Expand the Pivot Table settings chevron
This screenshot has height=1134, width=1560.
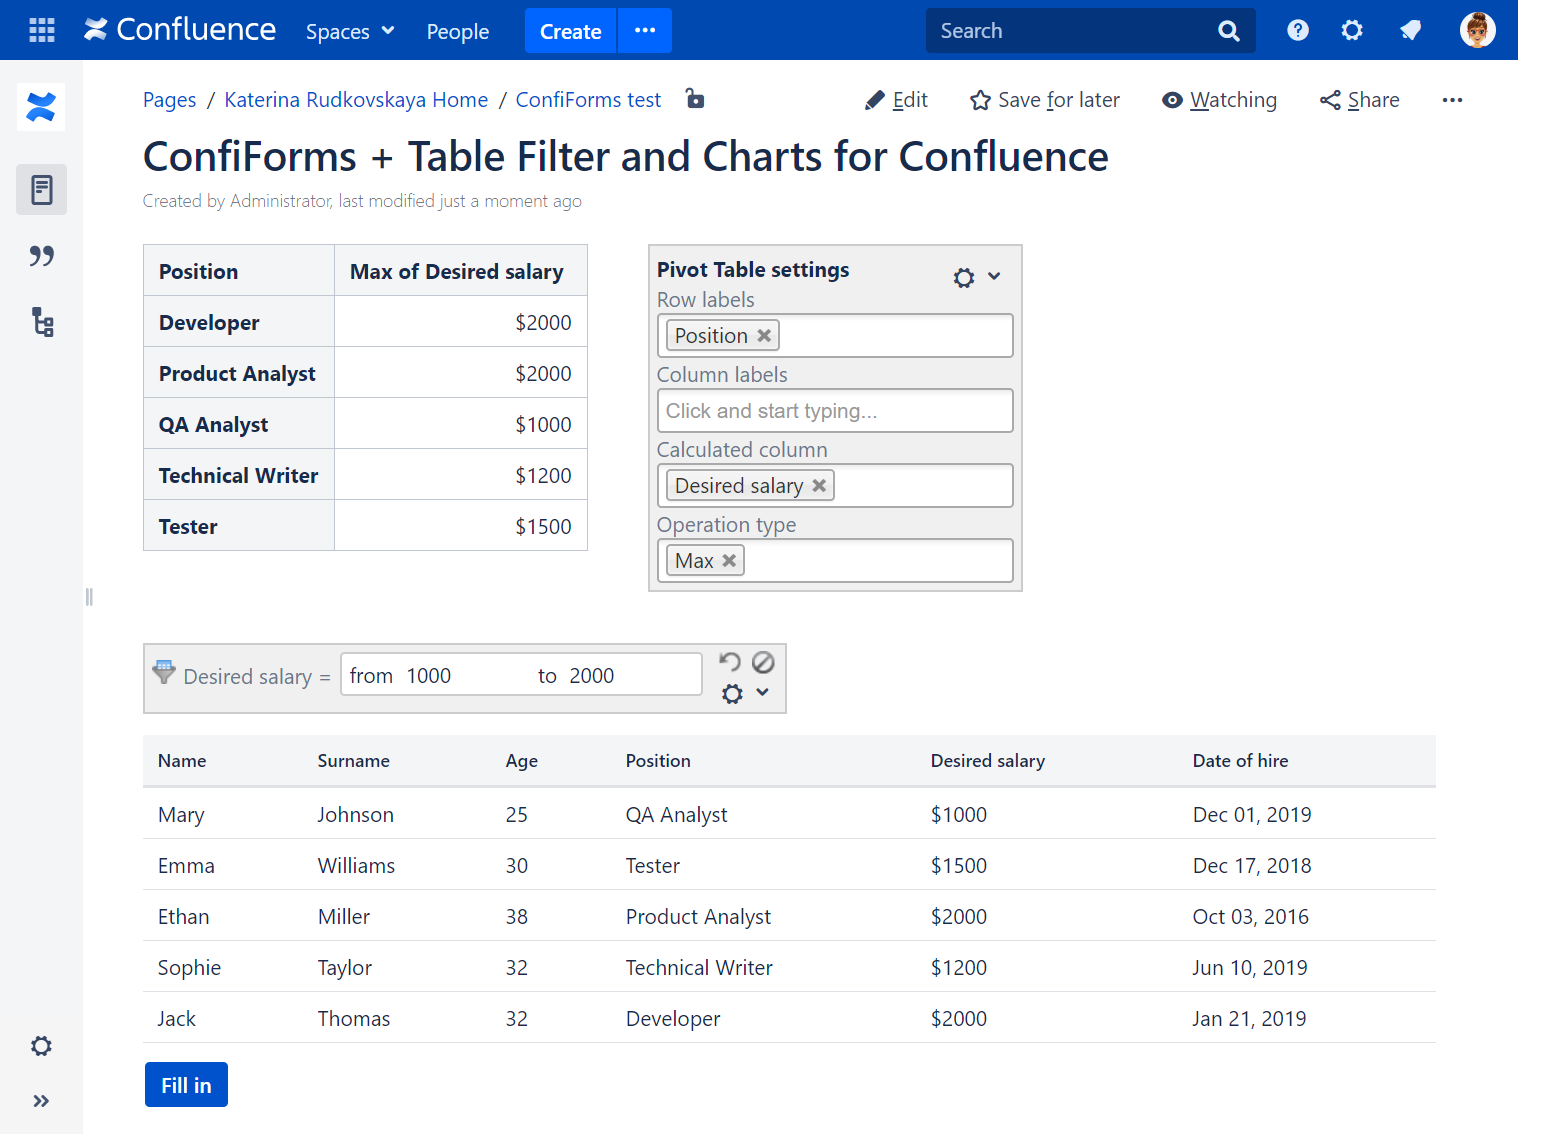point(995,276)
